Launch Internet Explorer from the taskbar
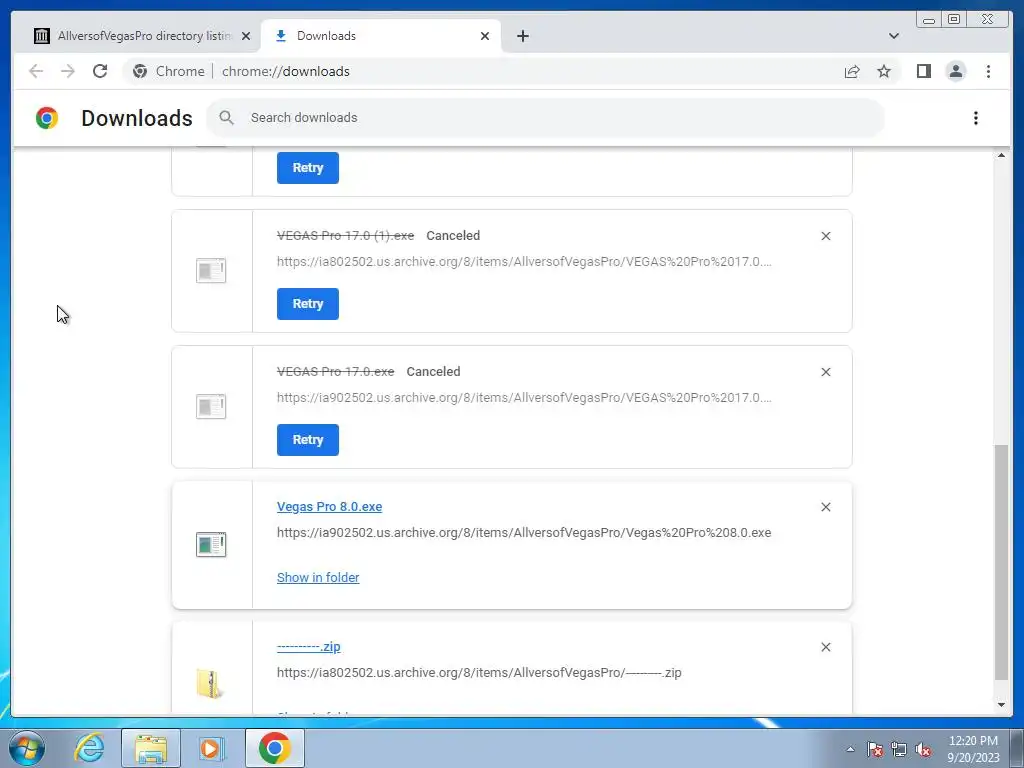1024x768 pixels. pos(89,748)
